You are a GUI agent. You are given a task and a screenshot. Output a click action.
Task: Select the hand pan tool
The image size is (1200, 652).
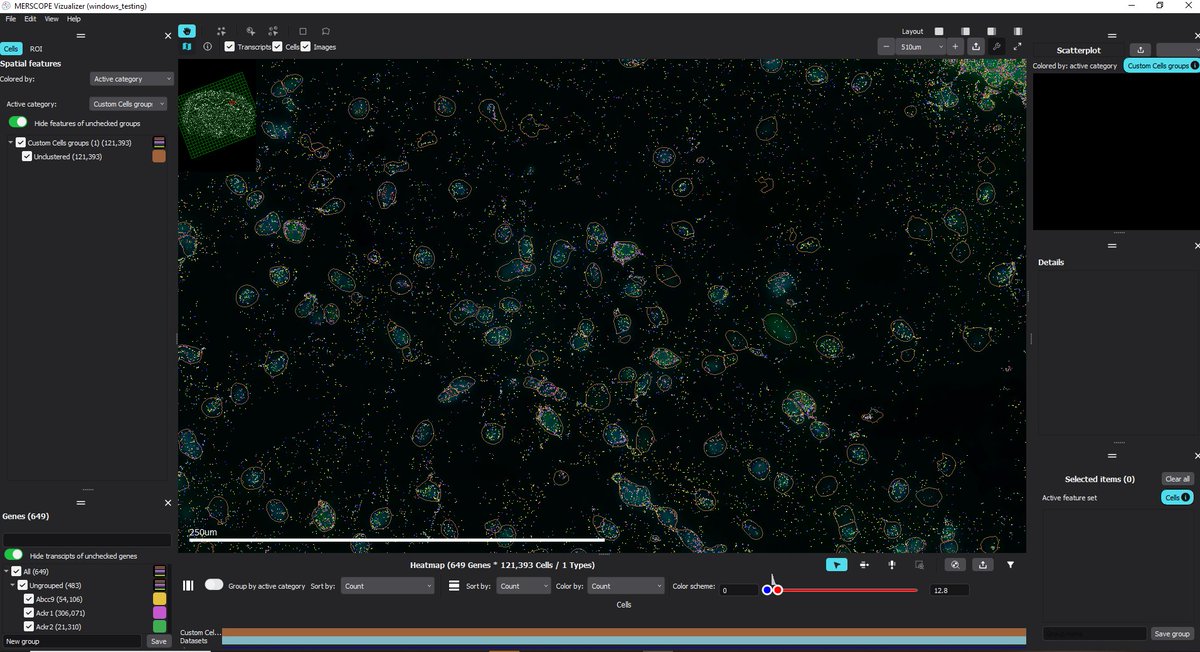[187, 31]
